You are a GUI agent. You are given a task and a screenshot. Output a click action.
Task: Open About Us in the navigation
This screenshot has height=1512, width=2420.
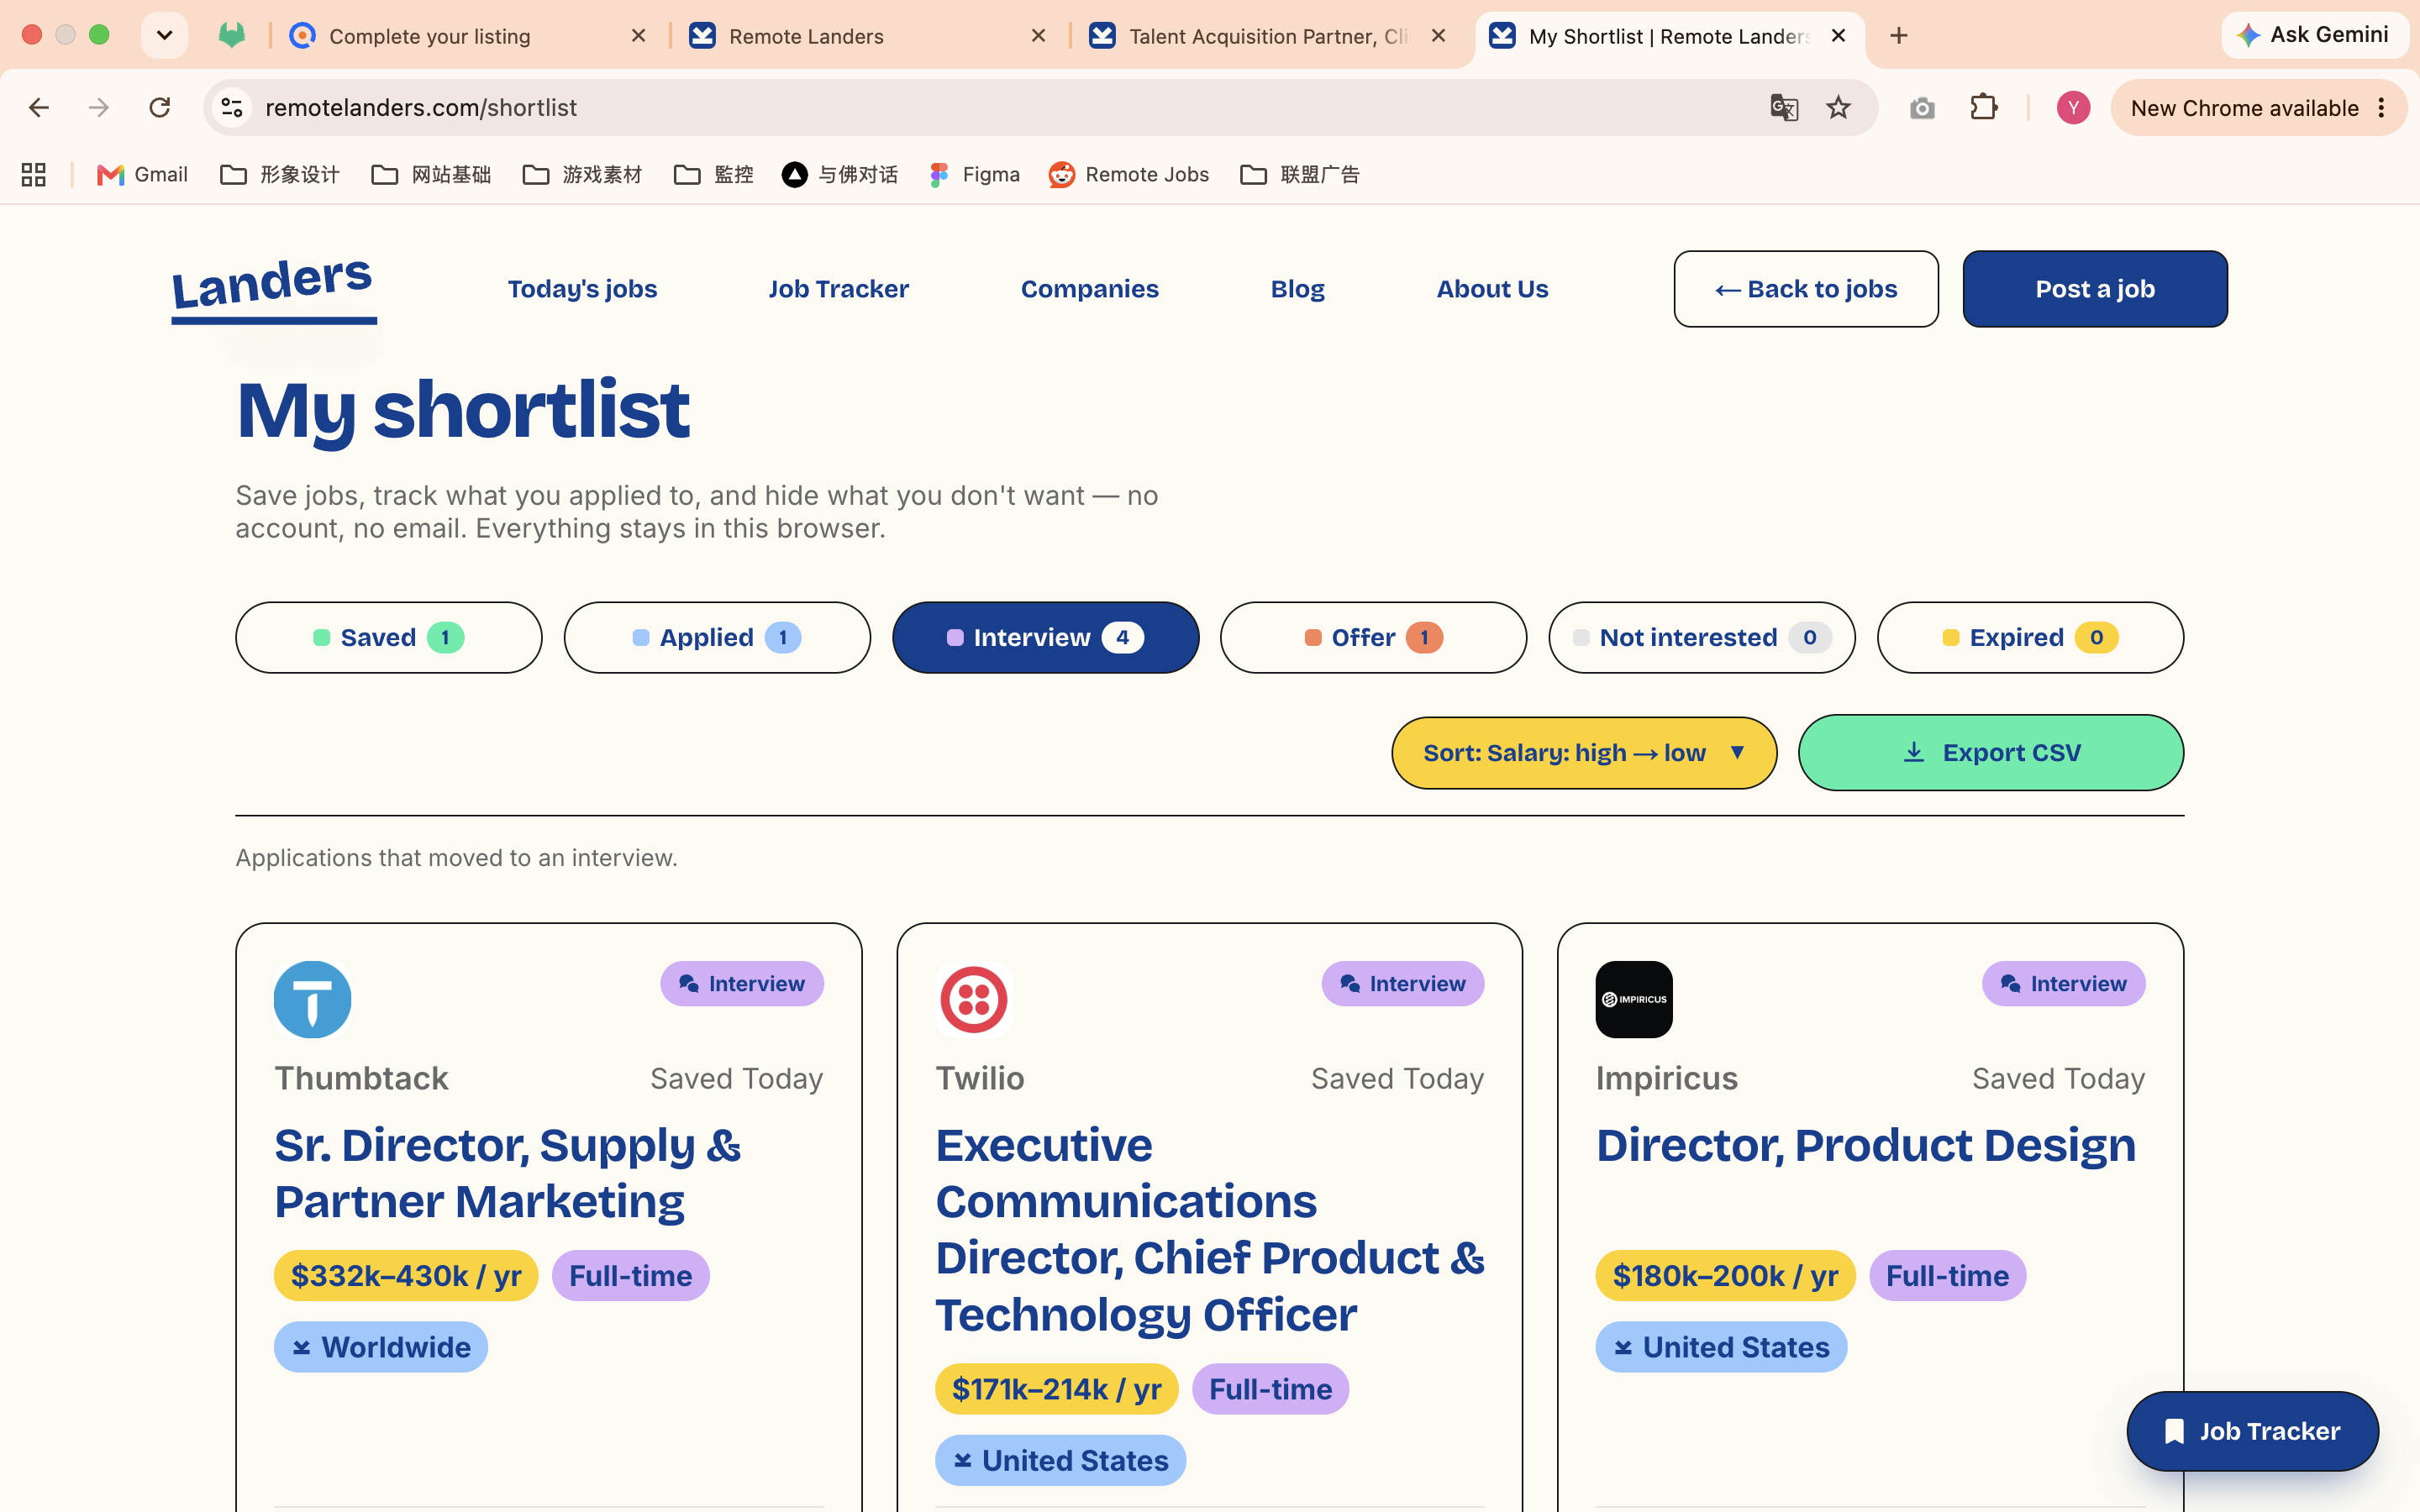(x=1492, y=289)
